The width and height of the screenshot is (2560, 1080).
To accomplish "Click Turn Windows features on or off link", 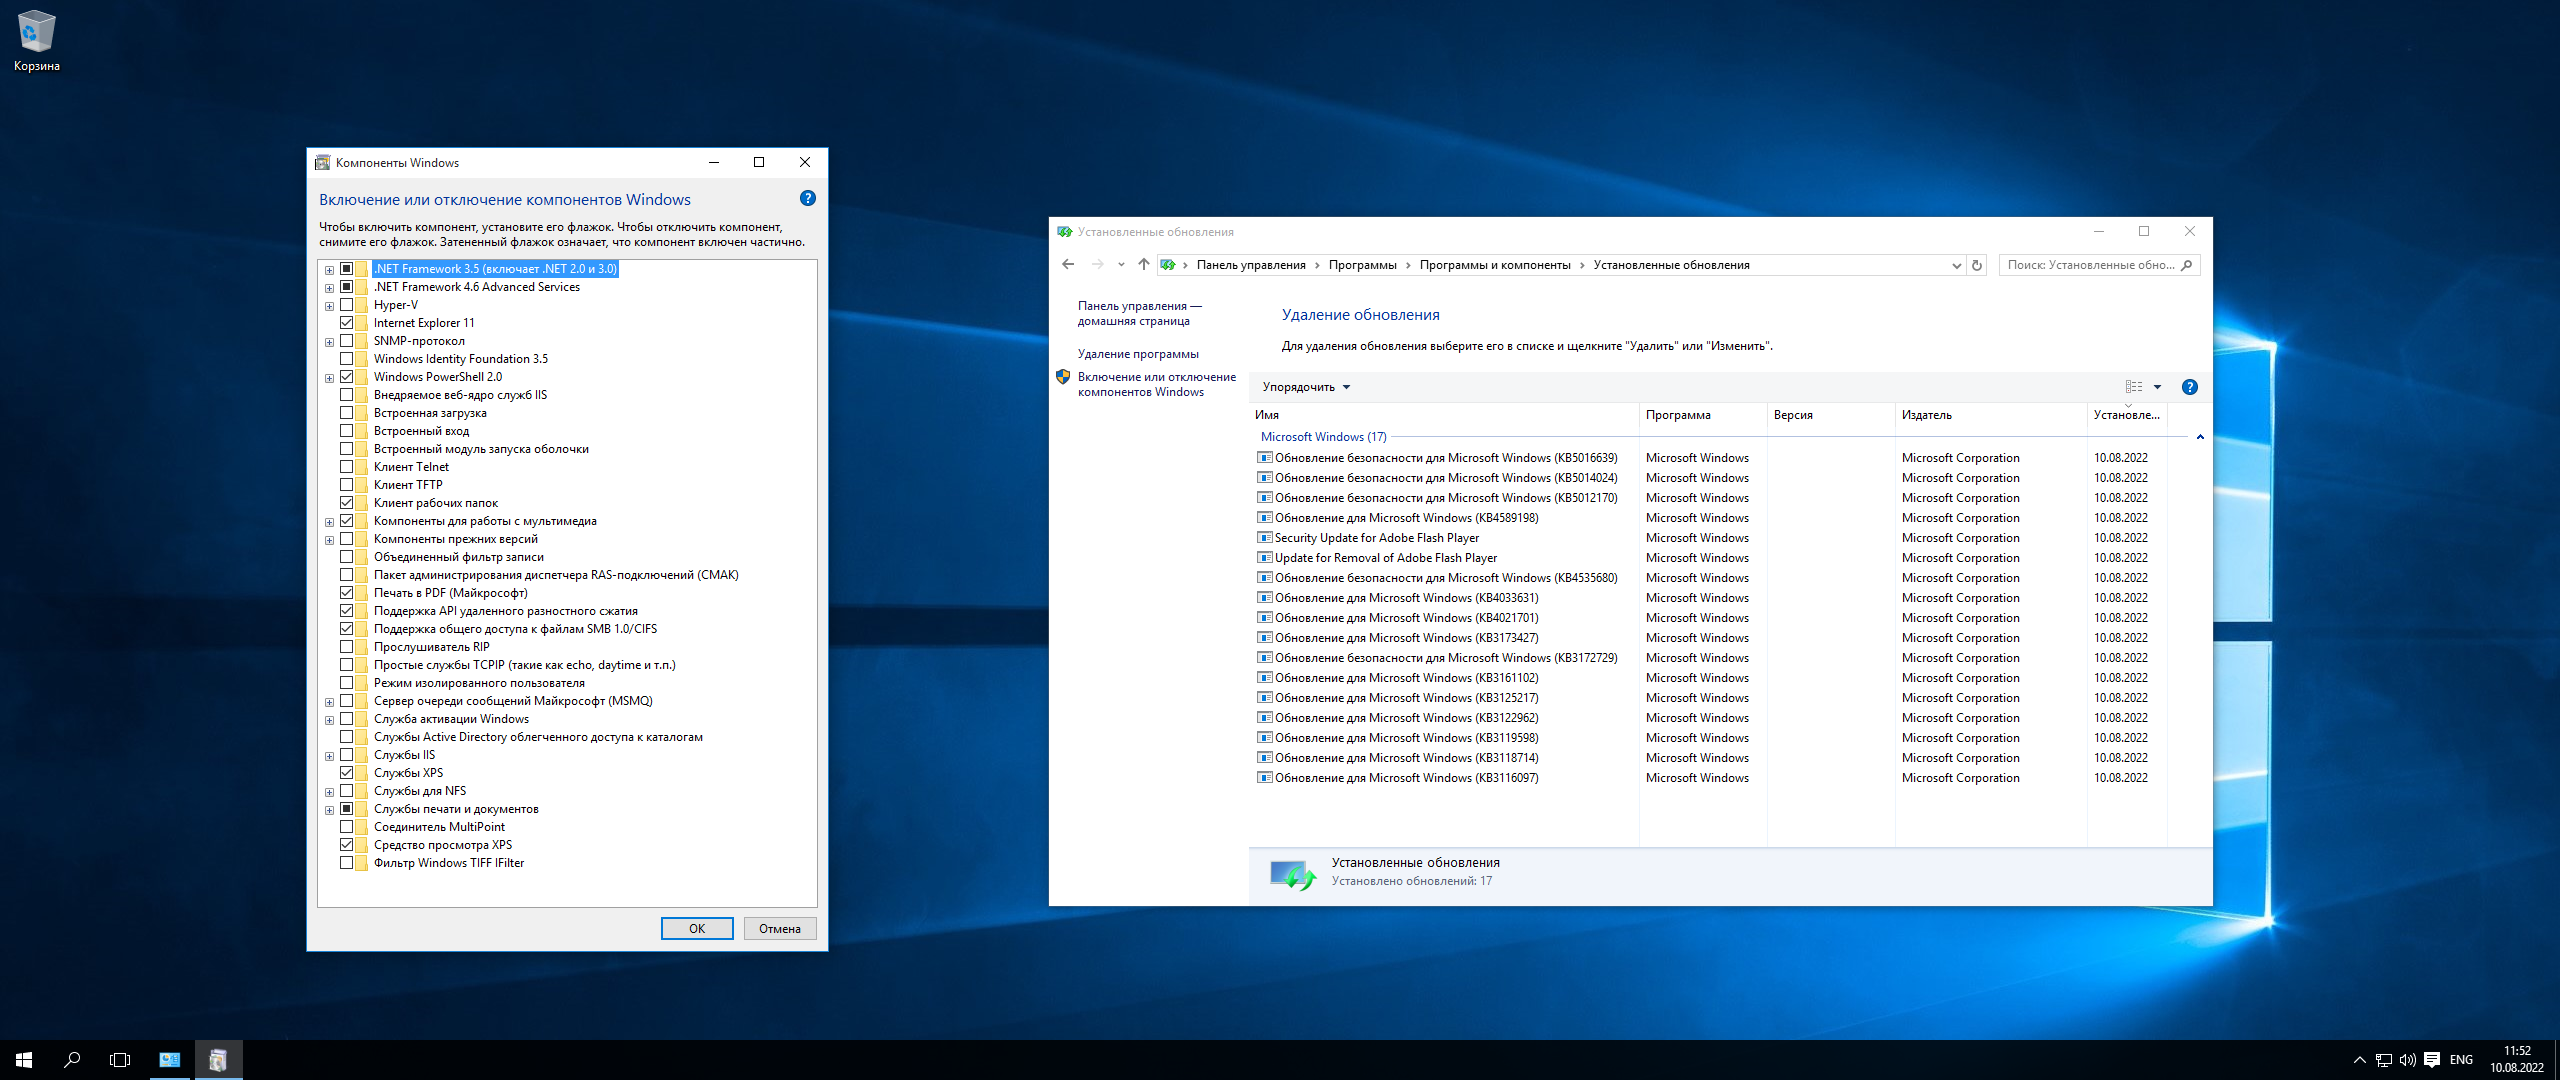I will pyautogui.click(x=1156, y=385).
